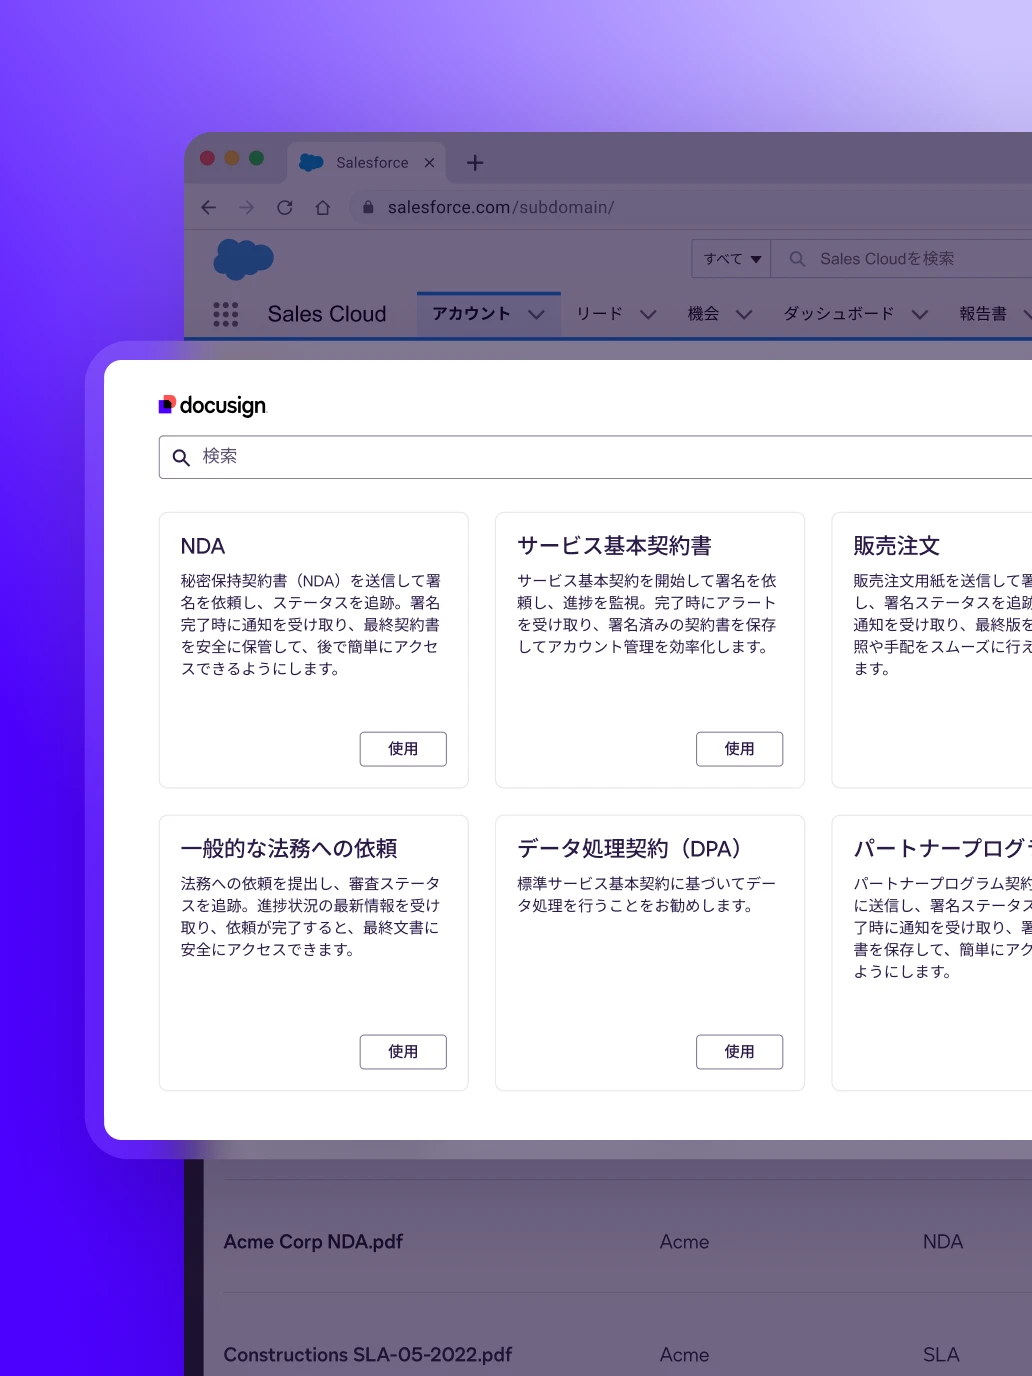
Task: Select the 機会 navigation tab
Action: click(703, 314)
